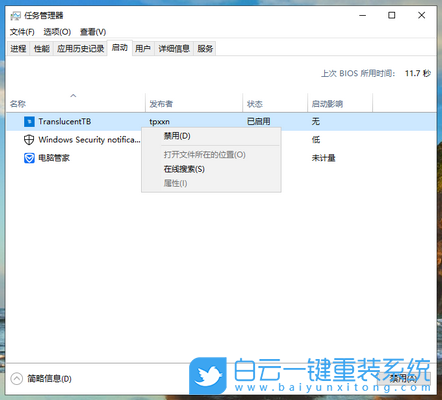Click the 电脑管家 blue shield icon
Screen dimensions: 442x400
pyautogui.click(x=29, y=158)
